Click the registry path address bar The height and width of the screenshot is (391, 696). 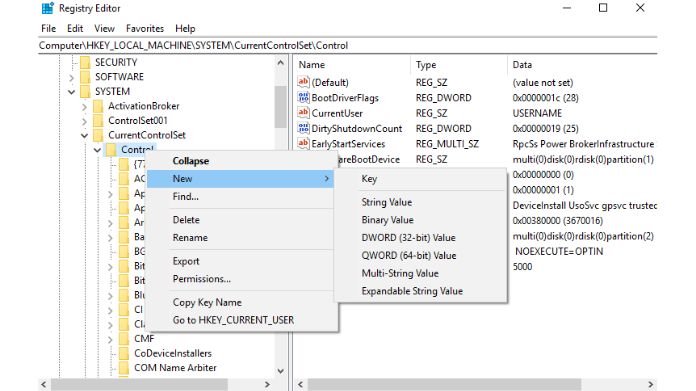[x=348, y=45]
